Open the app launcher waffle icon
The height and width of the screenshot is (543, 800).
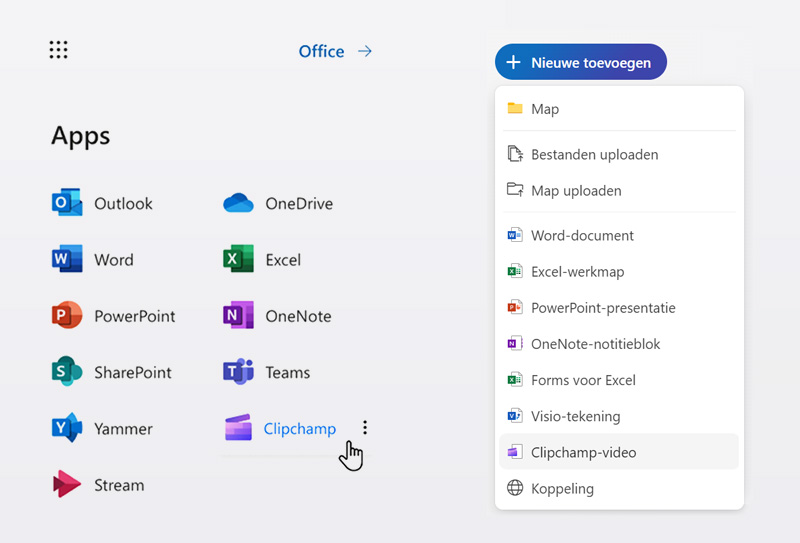pyautogui.click(x=58, y=50)
